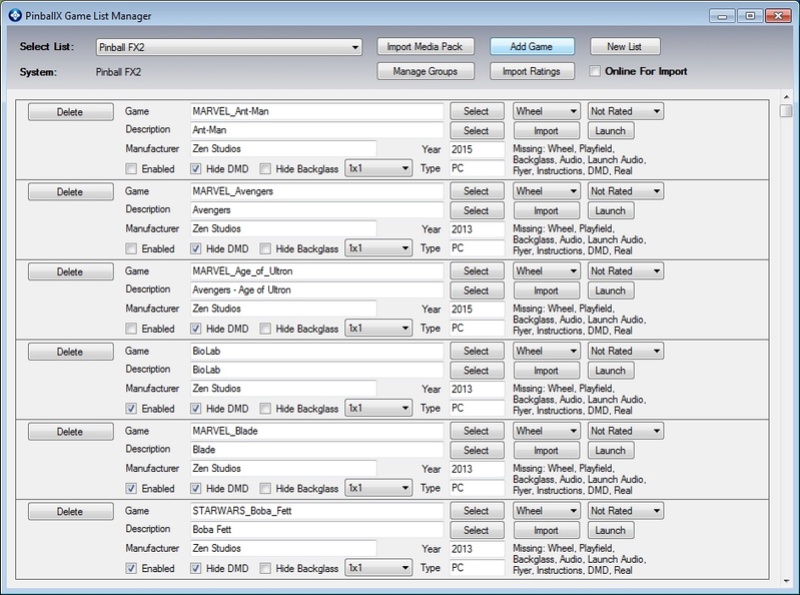800x595 pixels.
Task: Open Manage Groups
Action: [x=426, y=71]
